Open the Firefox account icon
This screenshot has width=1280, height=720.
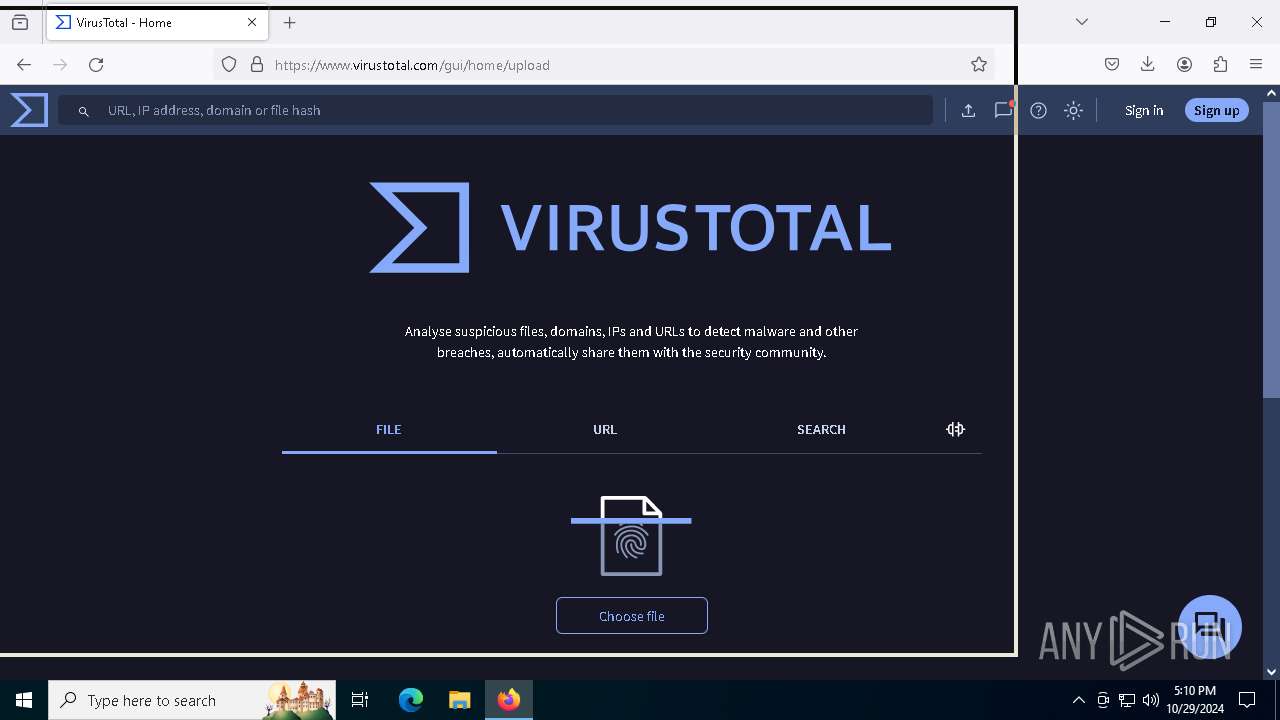[1184, 65]
